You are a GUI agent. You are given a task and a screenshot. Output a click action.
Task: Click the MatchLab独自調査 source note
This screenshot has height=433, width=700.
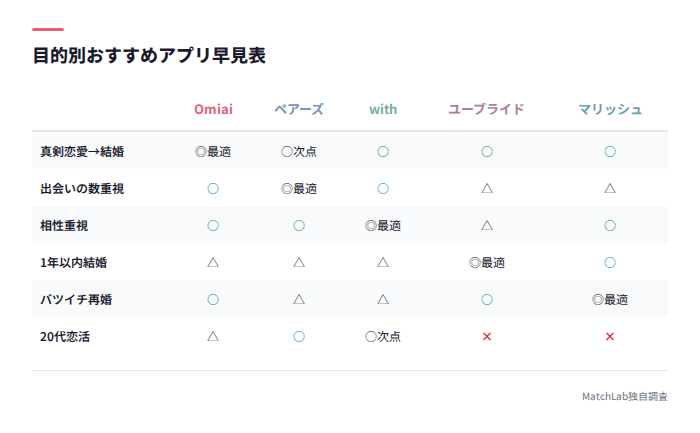625,396
